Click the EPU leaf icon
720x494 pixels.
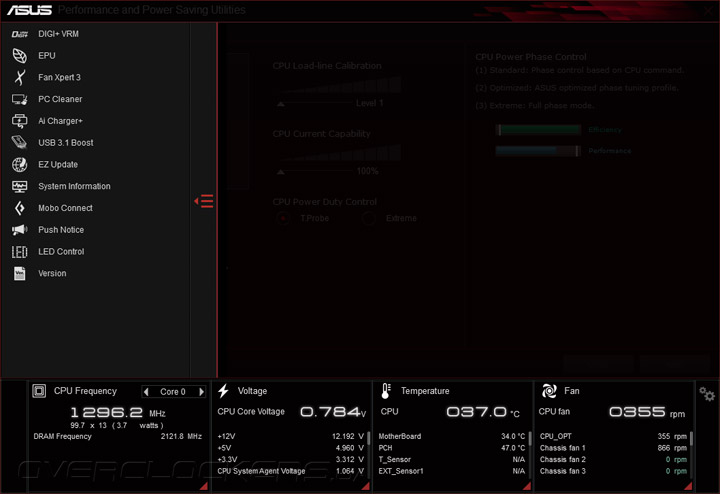(x=19, y=56)
